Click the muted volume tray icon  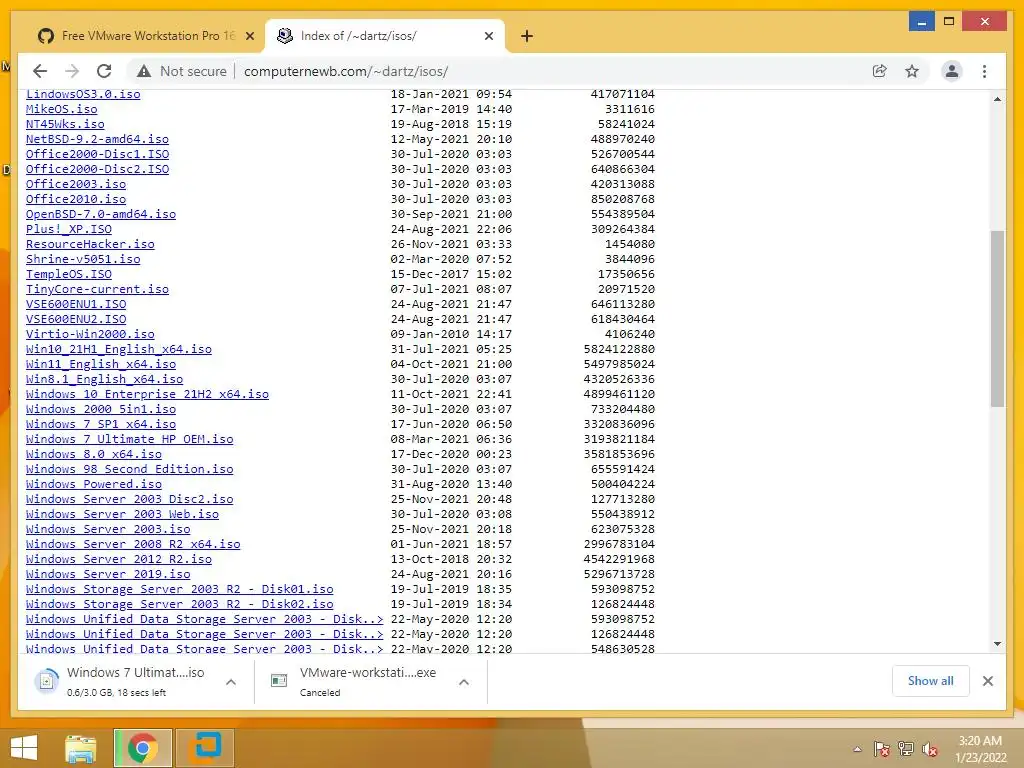coord(930,749)
